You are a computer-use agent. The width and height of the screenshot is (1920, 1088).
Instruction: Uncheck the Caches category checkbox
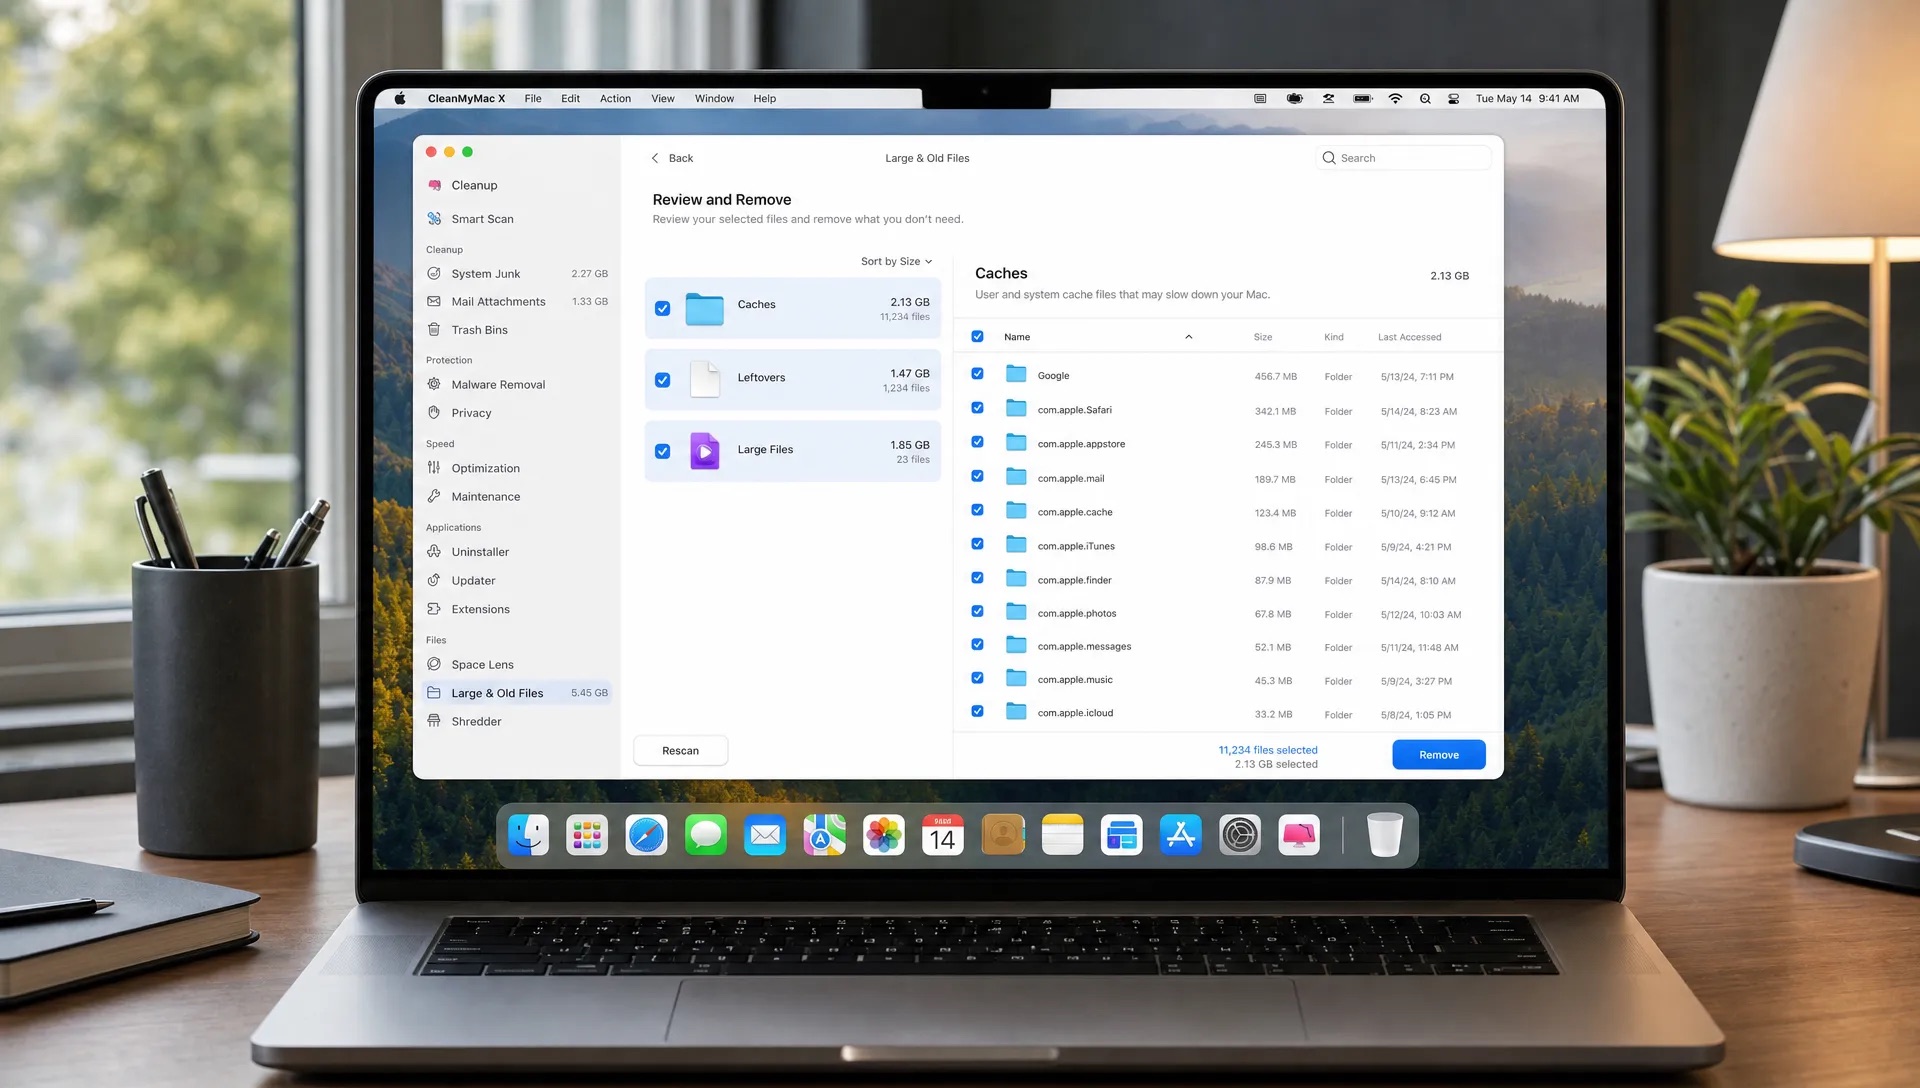click(x=662, y=309)
